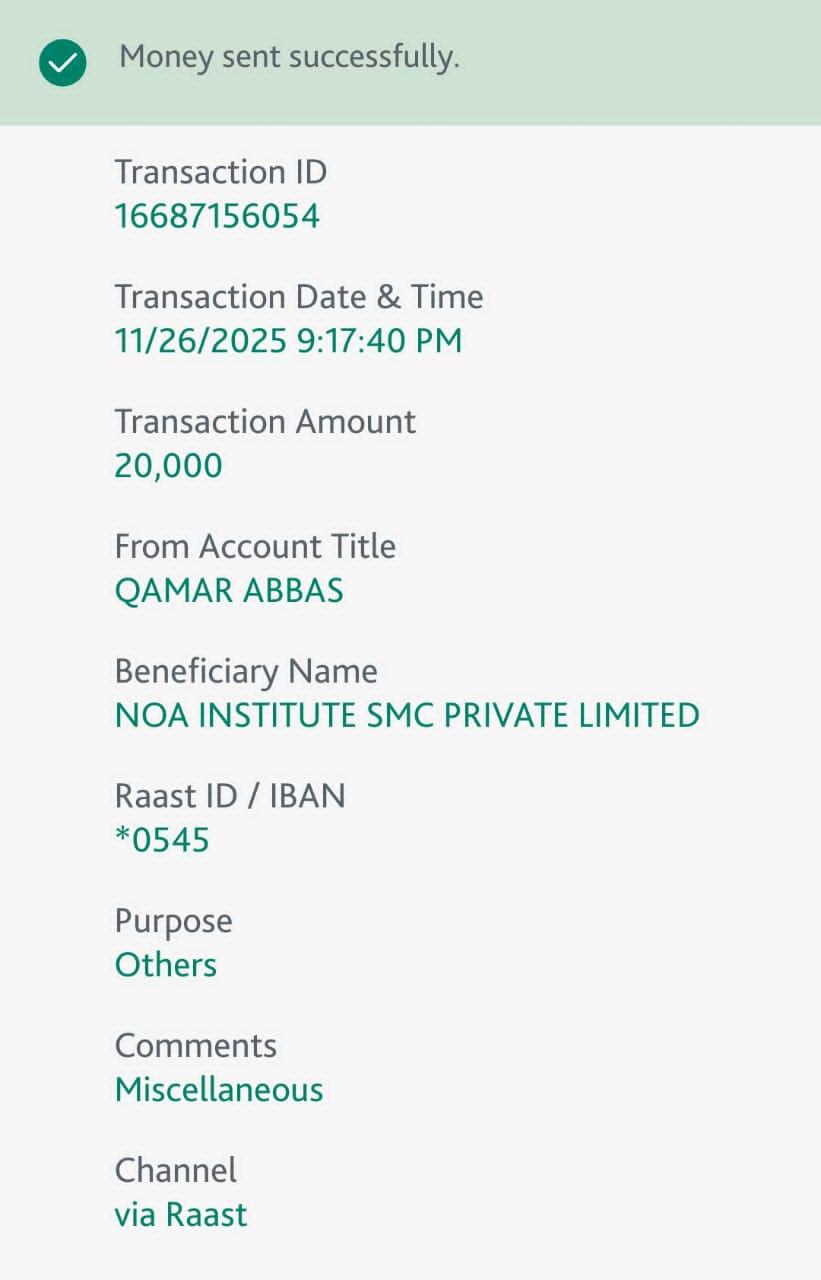Click the Comments label
Image resolution: width=821 pixels, height=1280 pixels.
(196, 1045)
